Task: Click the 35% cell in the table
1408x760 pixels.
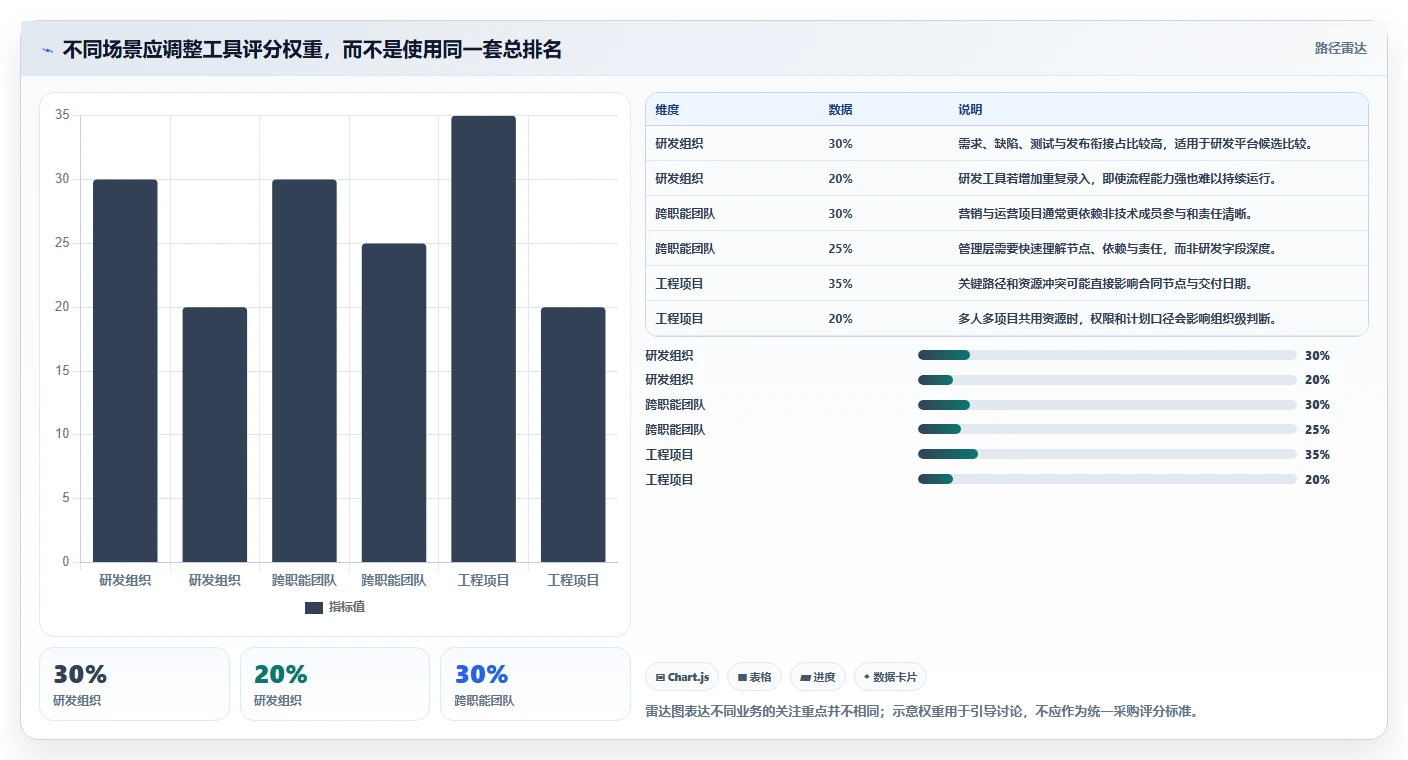Action: point(840,284)
